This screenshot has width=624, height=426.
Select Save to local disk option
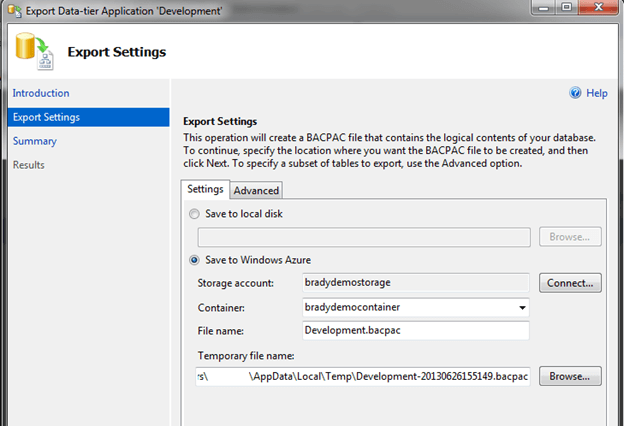(194, 214)
